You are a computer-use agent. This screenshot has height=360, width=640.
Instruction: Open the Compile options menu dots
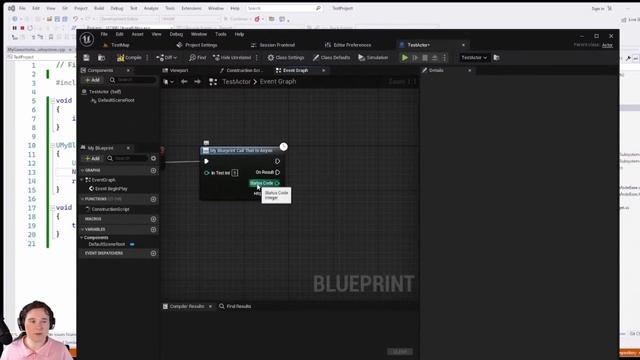tap(147, 58)
